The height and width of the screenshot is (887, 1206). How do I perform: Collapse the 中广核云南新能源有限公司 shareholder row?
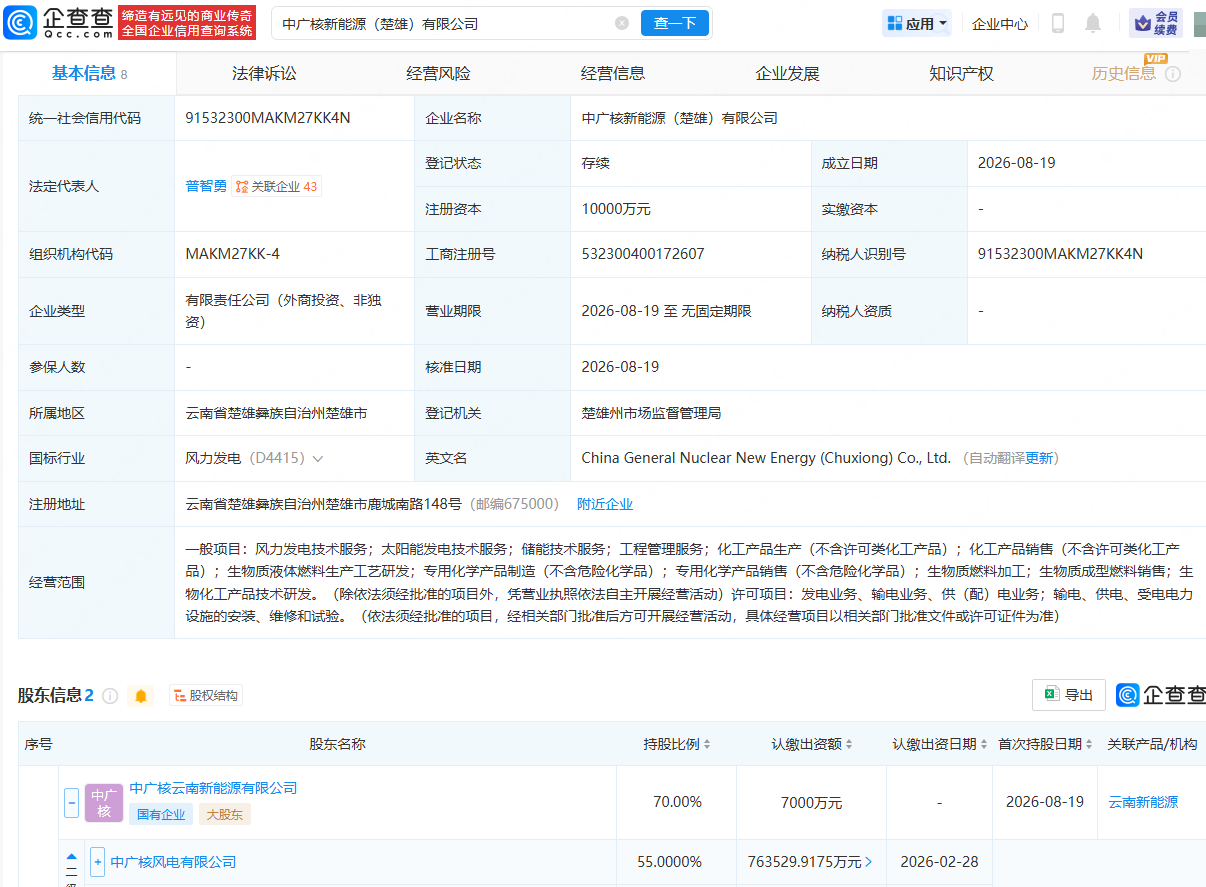click(72, 802)
